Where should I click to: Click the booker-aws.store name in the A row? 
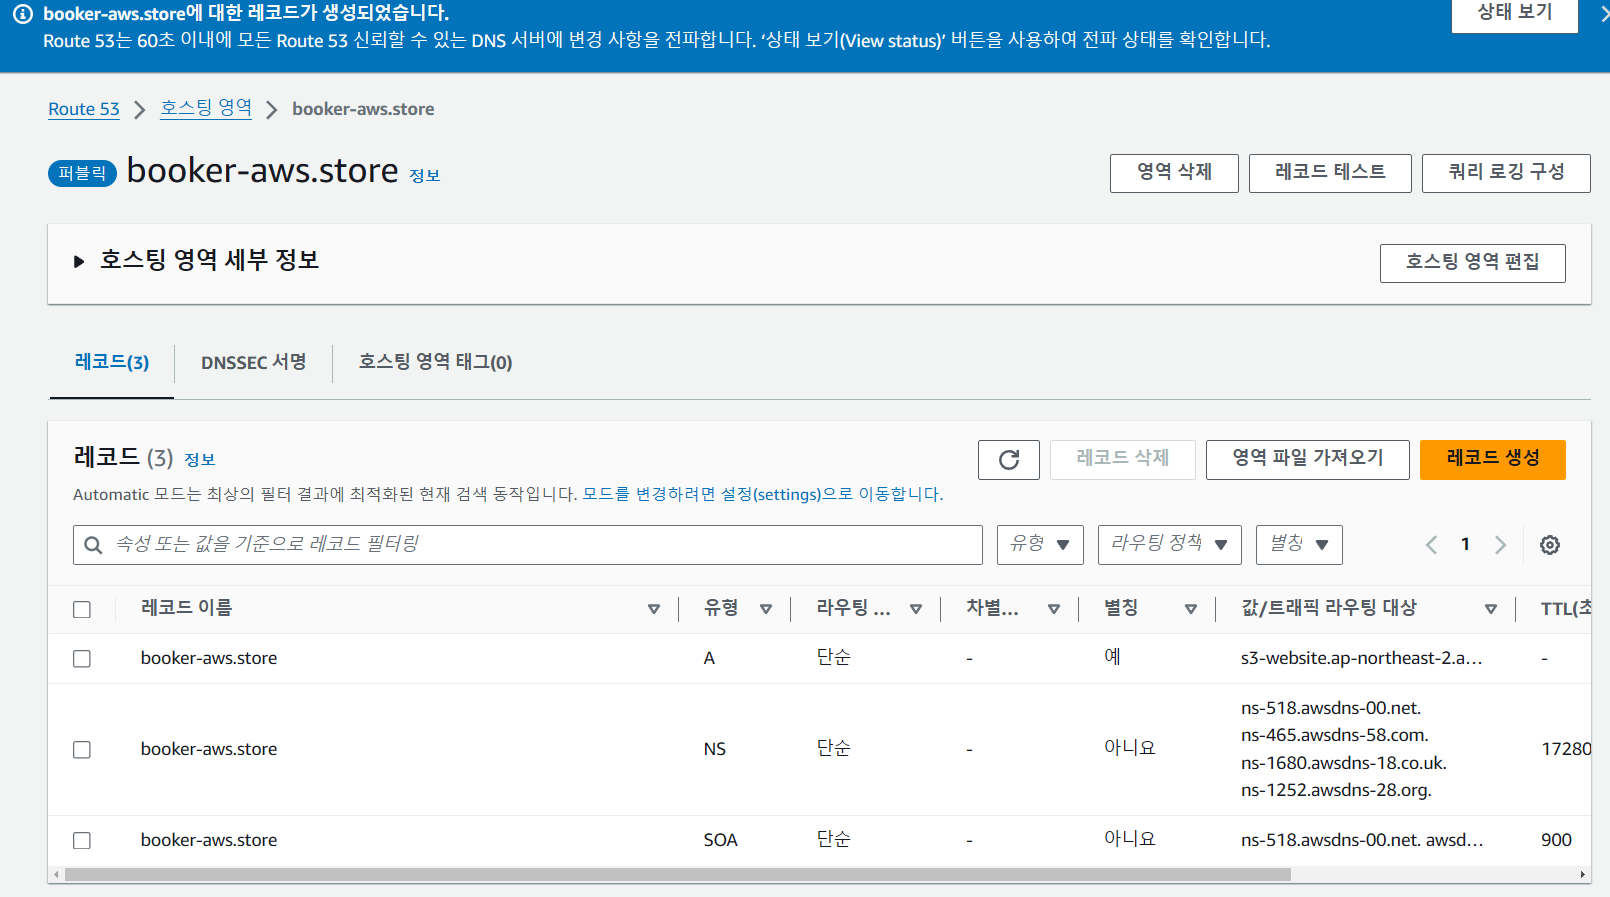[x=209, y=658]
